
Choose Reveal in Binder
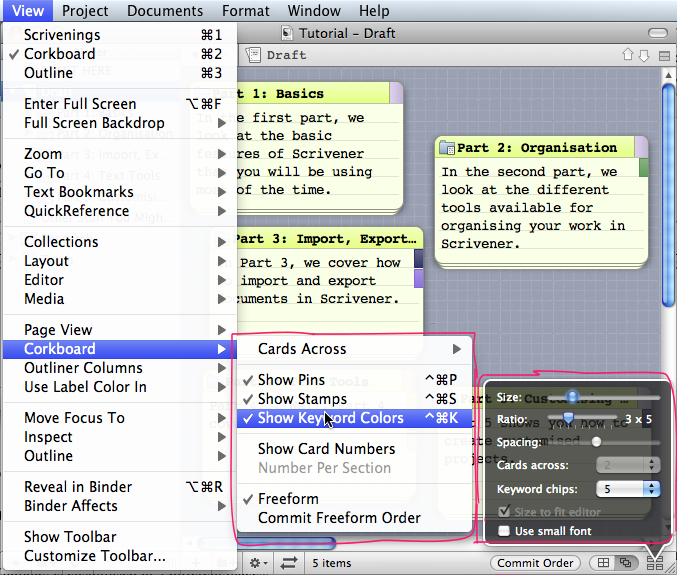tap(120, 487)
